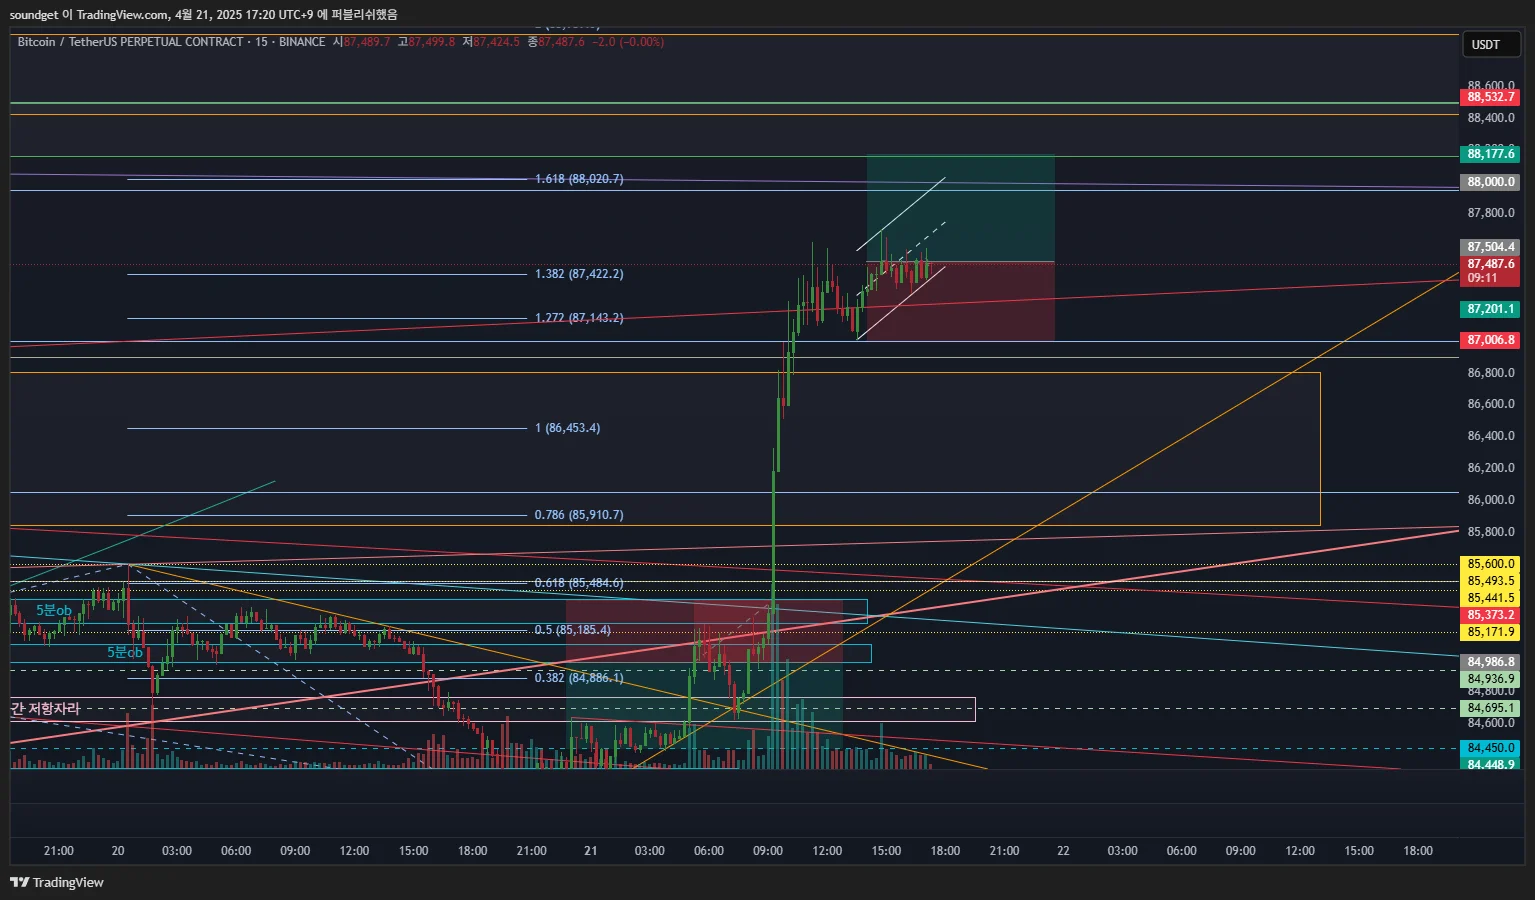
Task: Click the red 88,532.7 price axis tag
Action: click(1490, 97)
